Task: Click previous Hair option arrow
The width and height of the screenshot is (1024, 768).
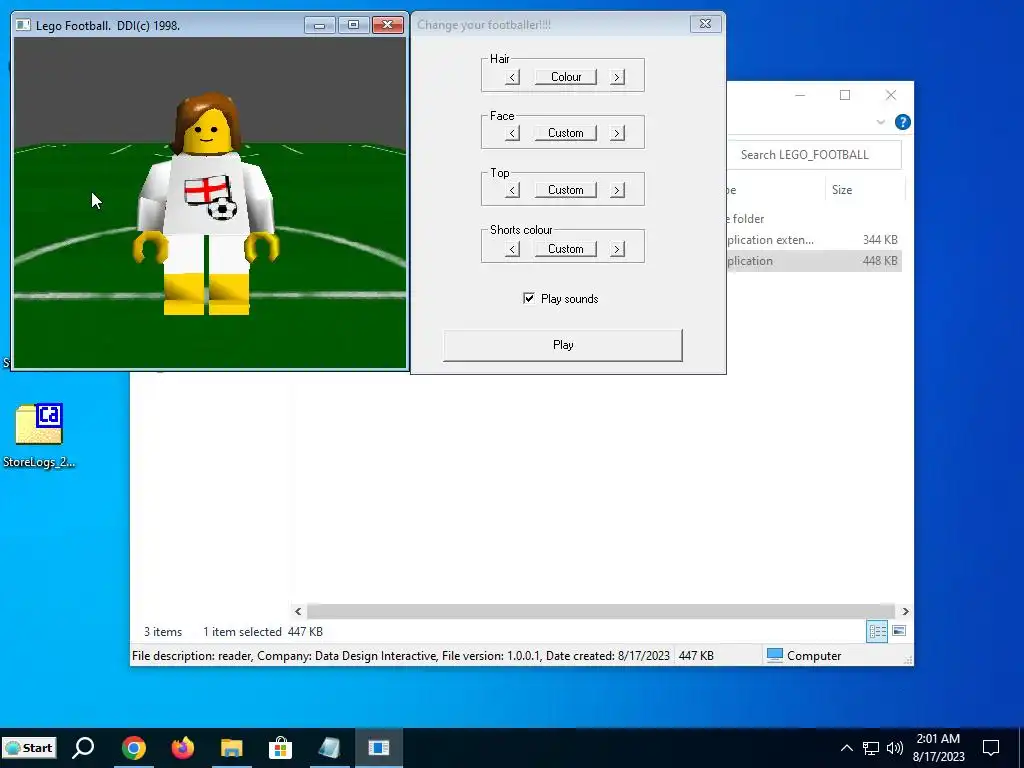Action: (x=513, y=77)
